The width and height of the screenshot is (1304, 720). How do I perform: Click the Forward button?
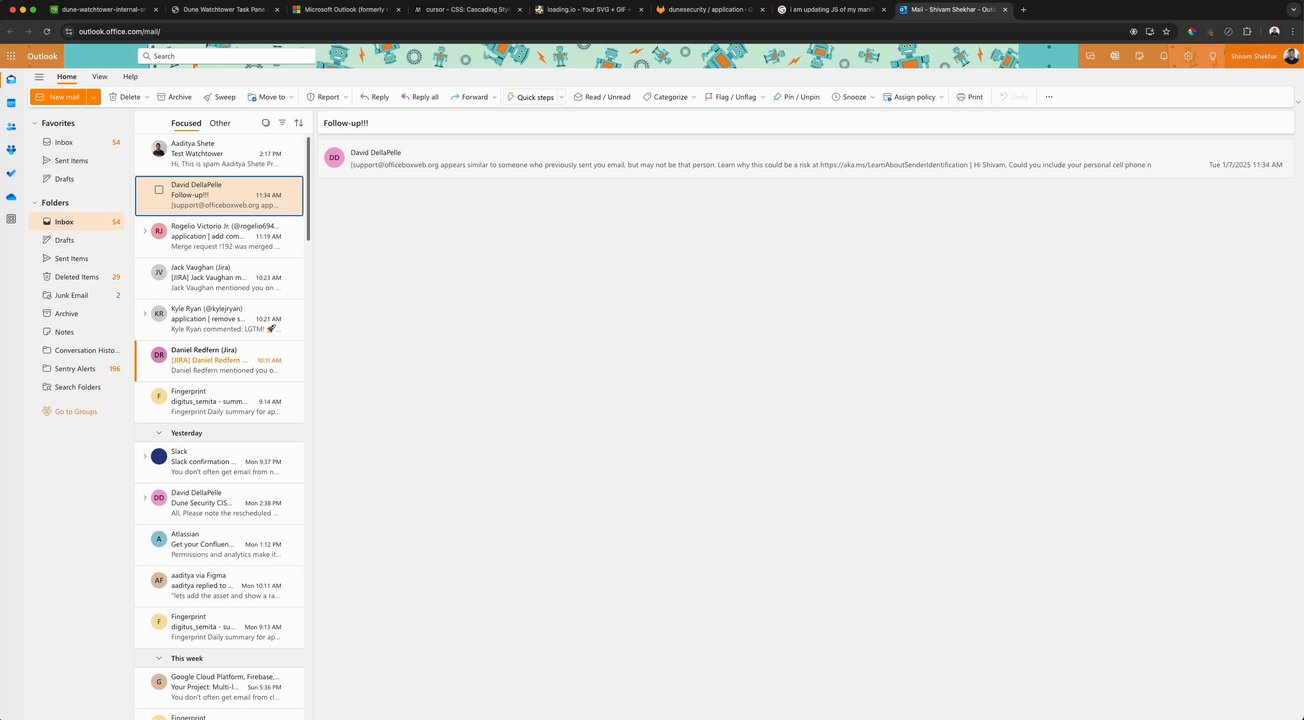click(x=469, y=97)
